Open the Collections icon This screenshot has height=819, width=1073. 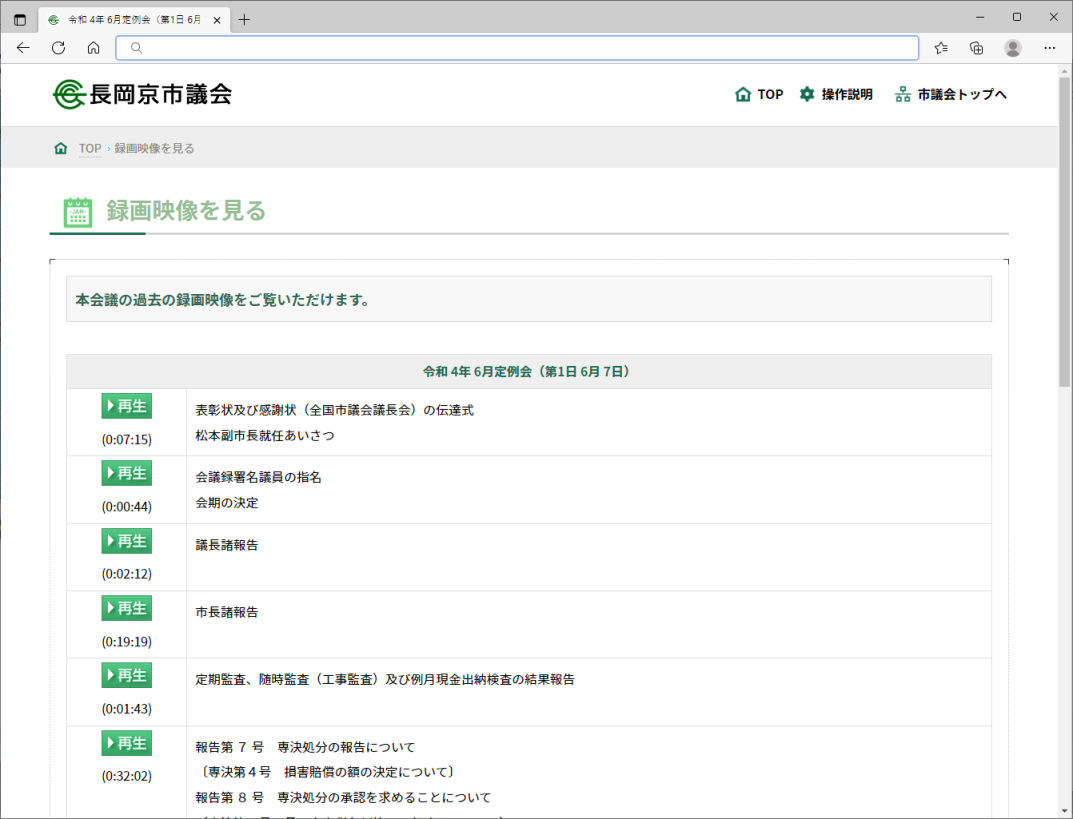coord(977,48)
